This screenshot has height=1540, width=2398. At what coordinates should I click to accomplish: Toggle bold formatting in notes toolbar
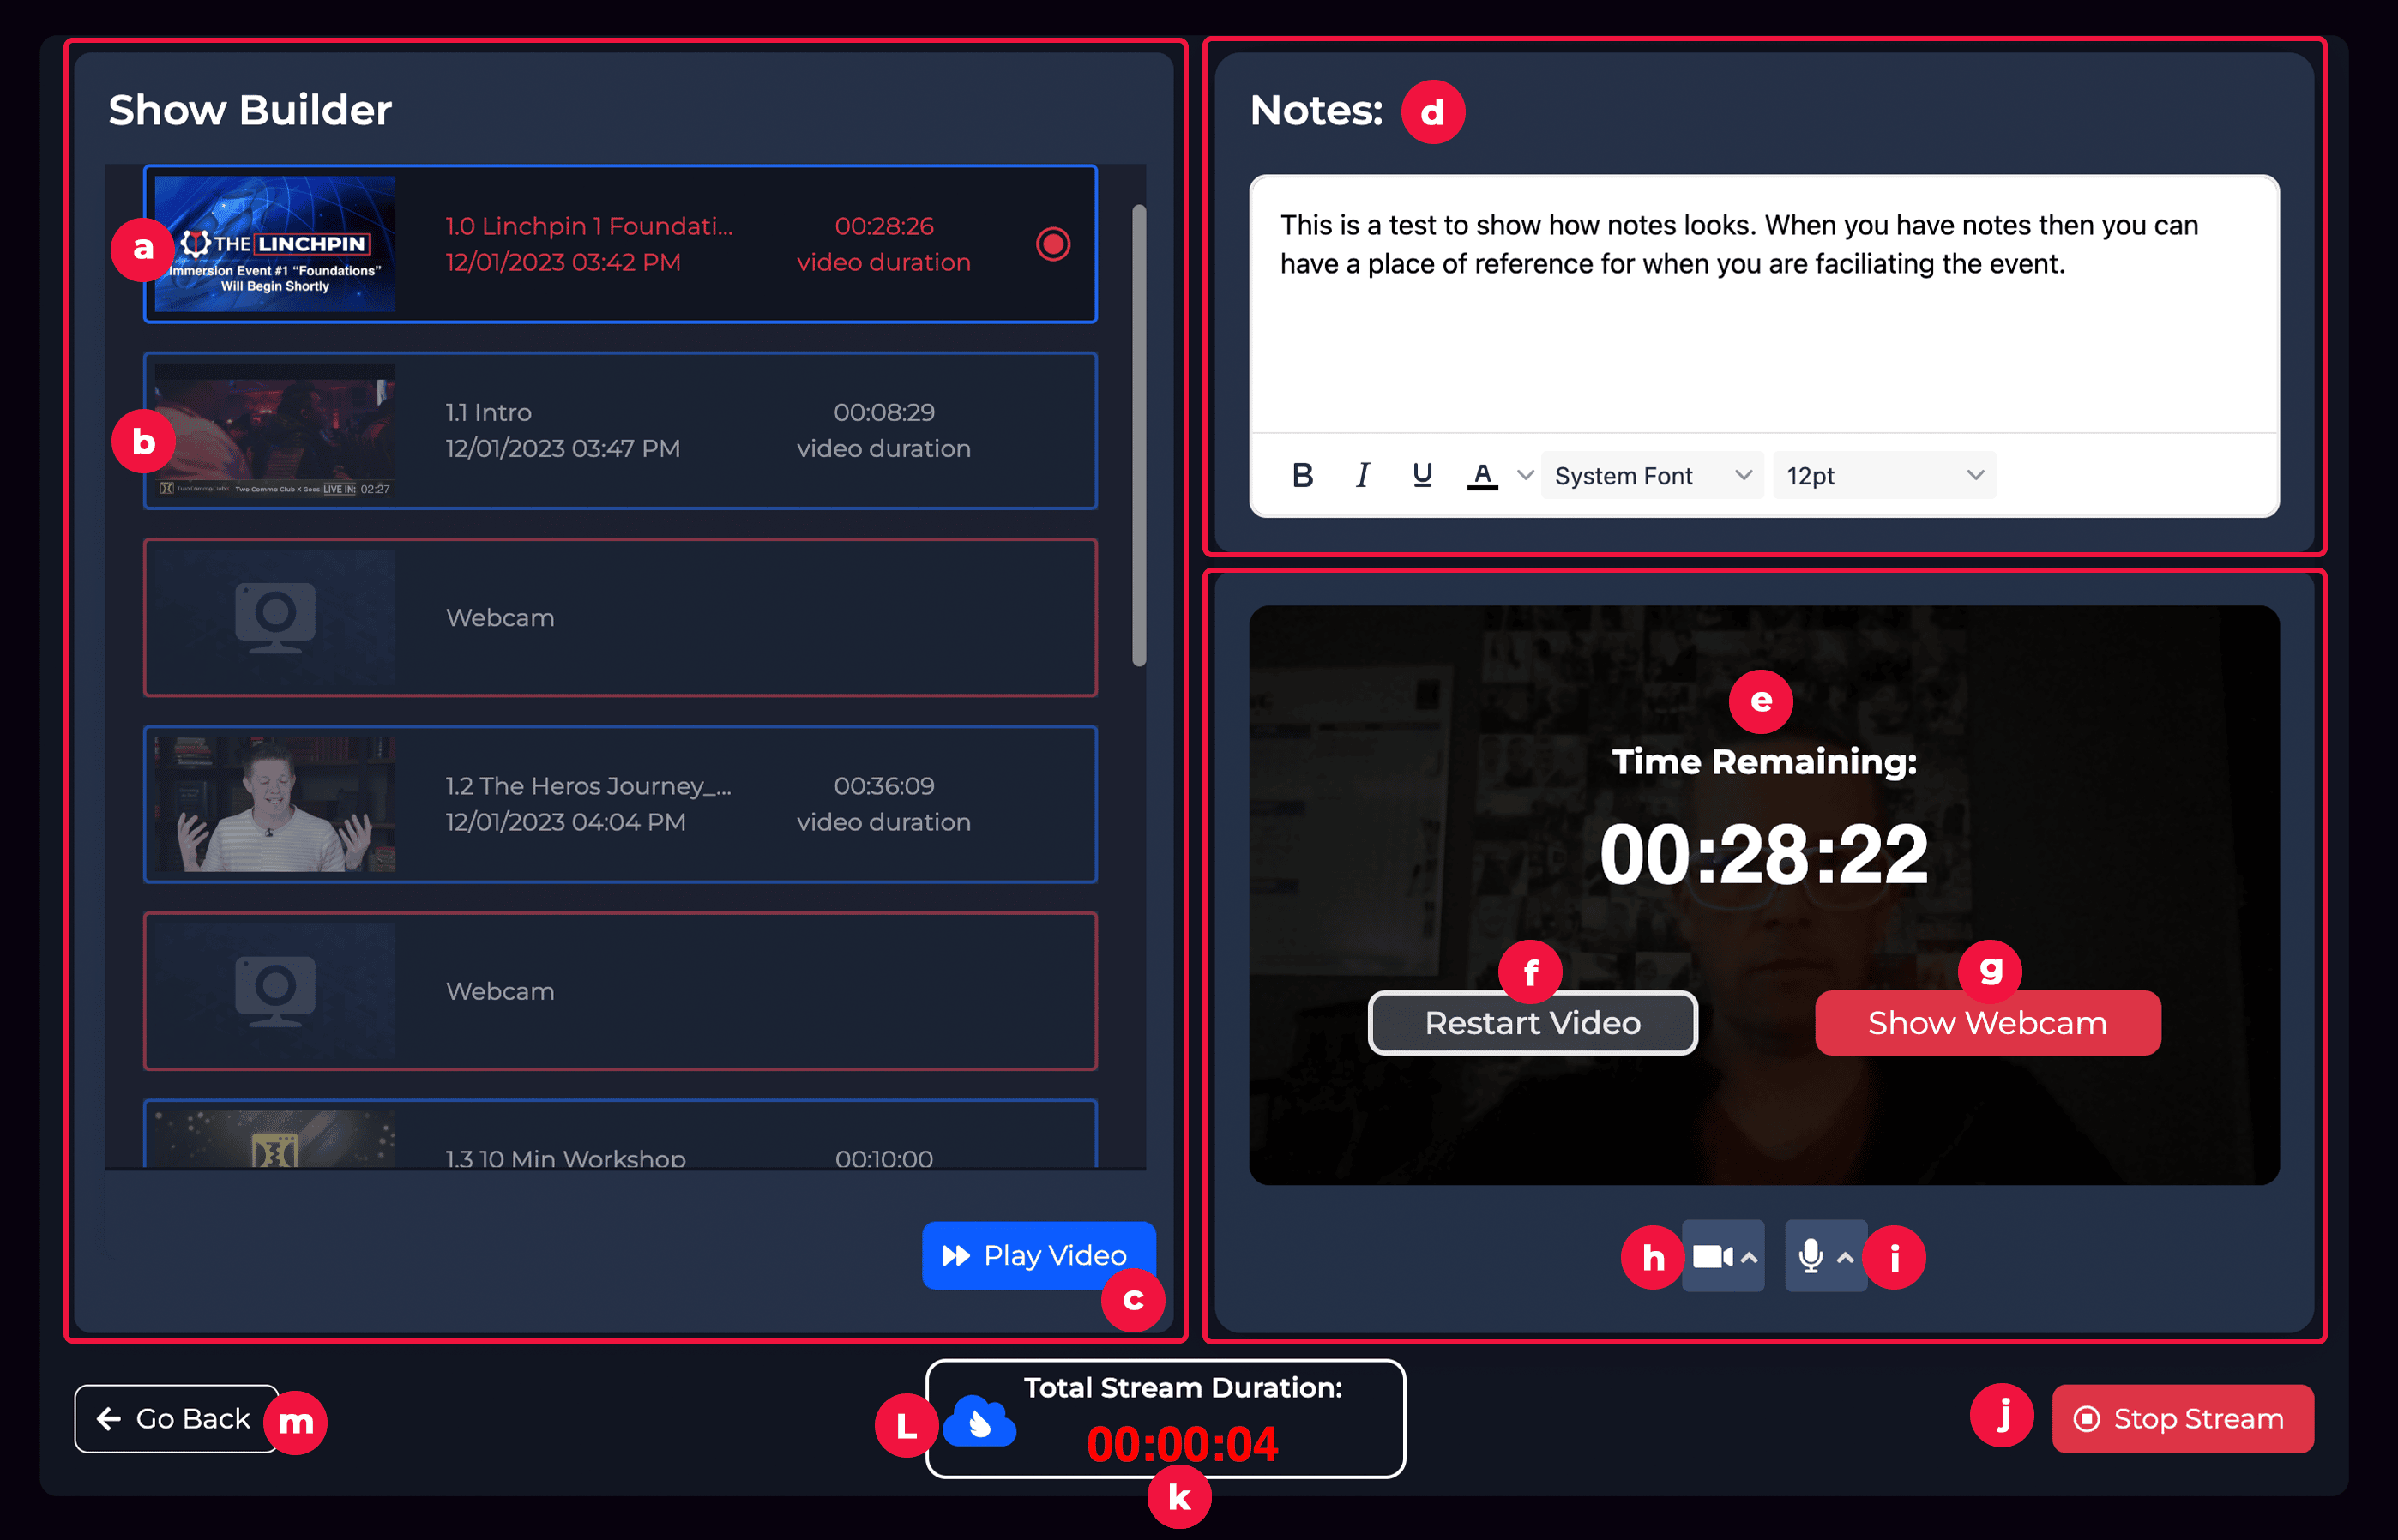[1302, 476]
